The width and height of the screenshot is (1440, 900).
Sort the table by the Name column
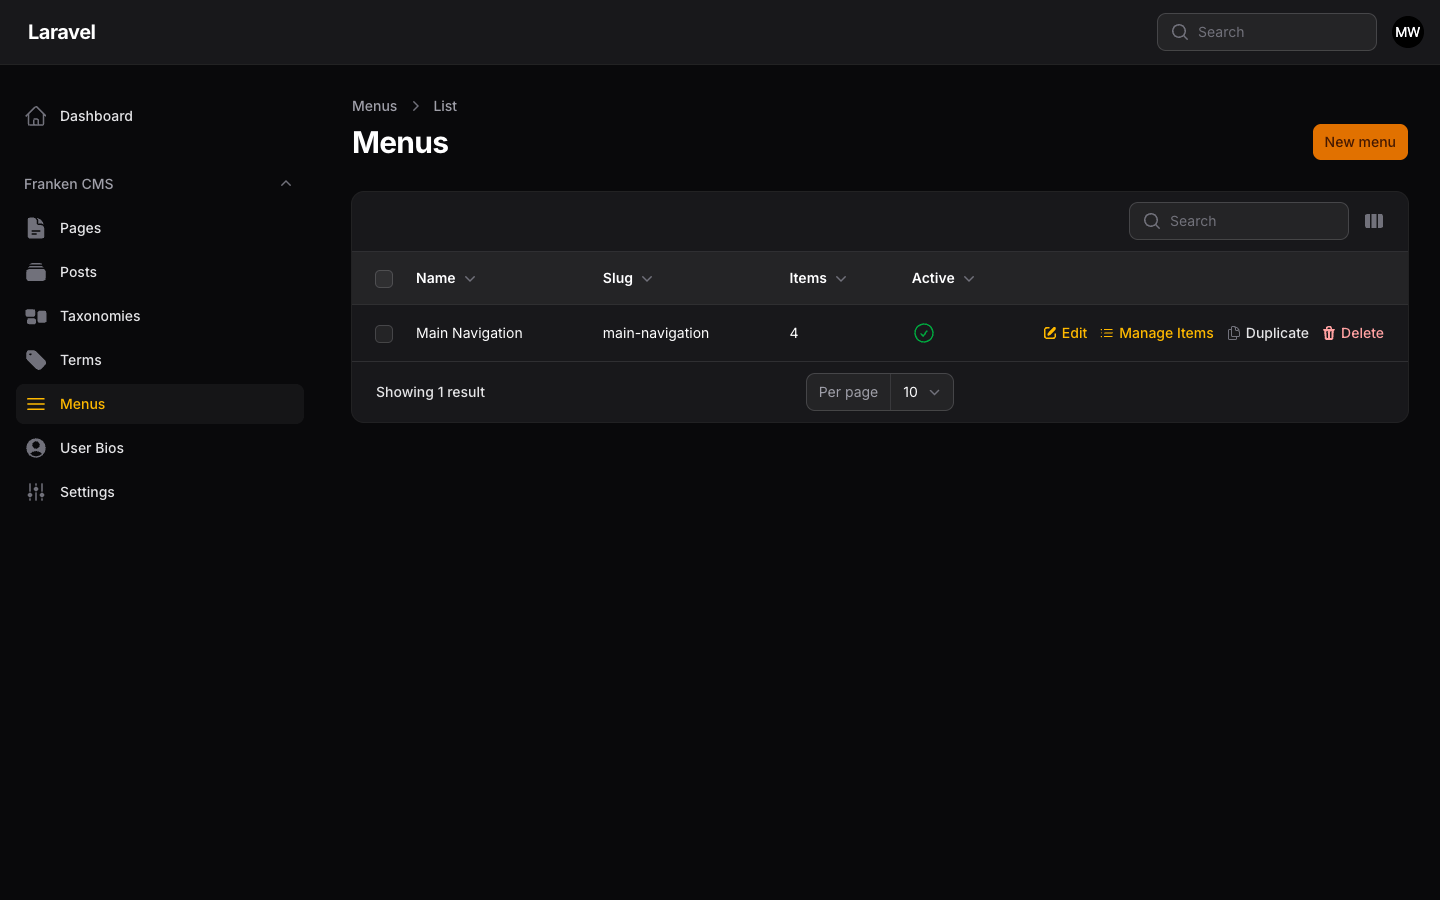445,278
